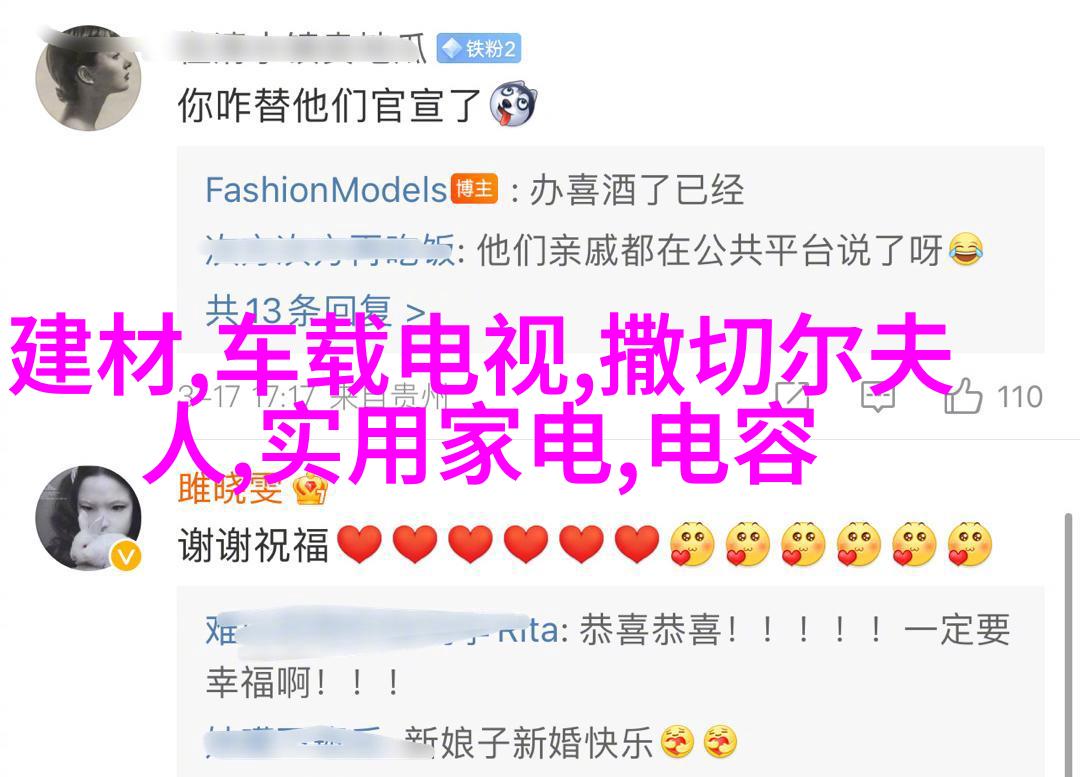Tap the share forward icon
1080x777 pixels.
pyautogui.click(x=792, y=396)
